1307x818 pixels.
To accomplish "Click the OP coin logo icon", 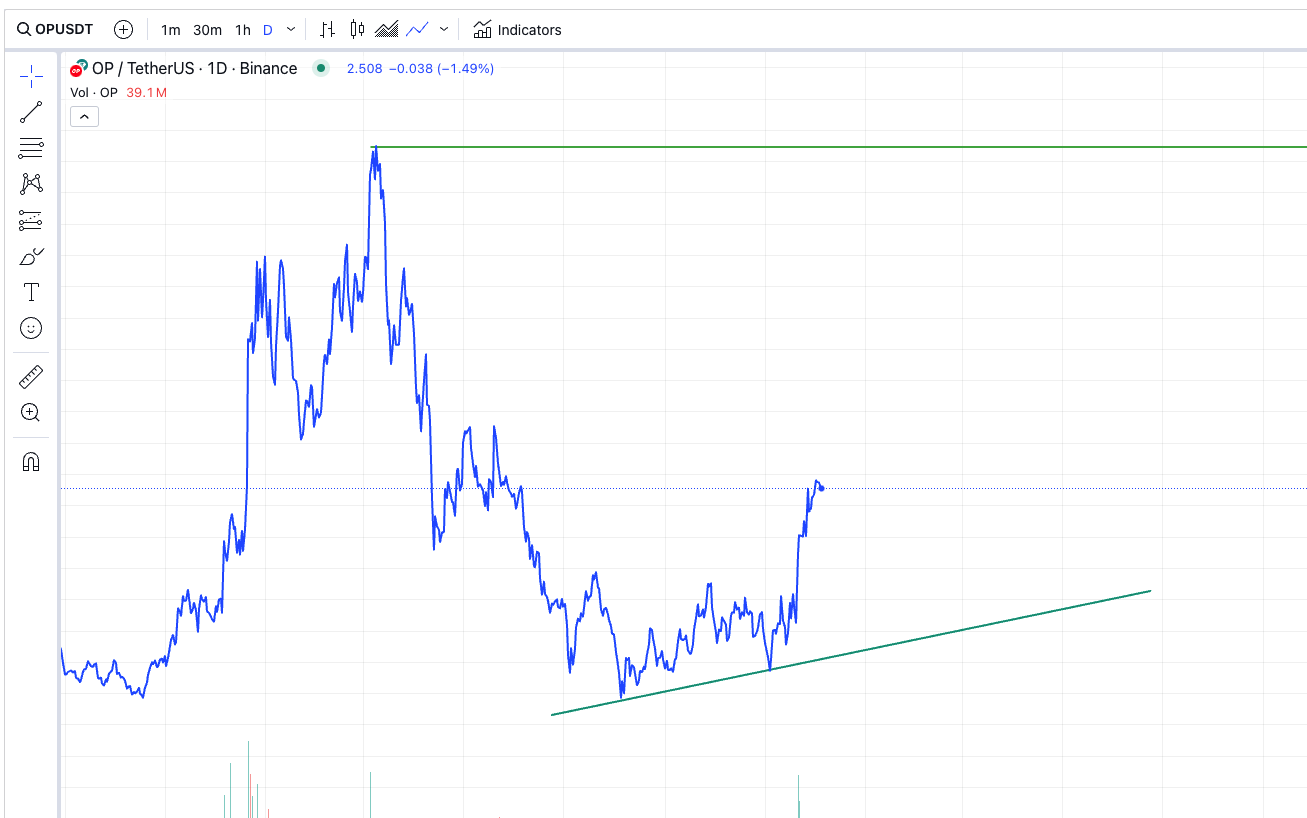I will [78, 68].
